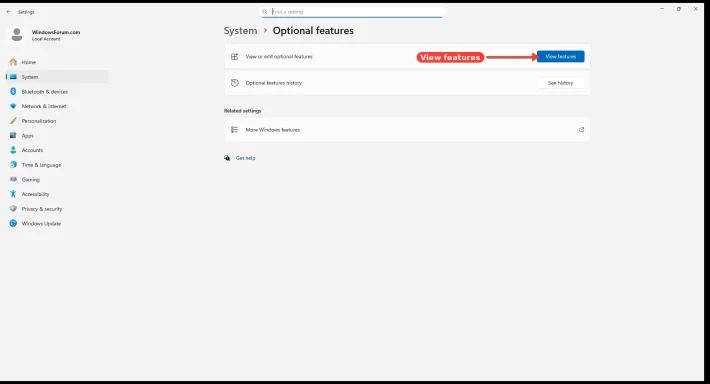Viewport: 710px width, 384px height.
Task: Choose Windows Update label
Action: [x=41, y=223]
